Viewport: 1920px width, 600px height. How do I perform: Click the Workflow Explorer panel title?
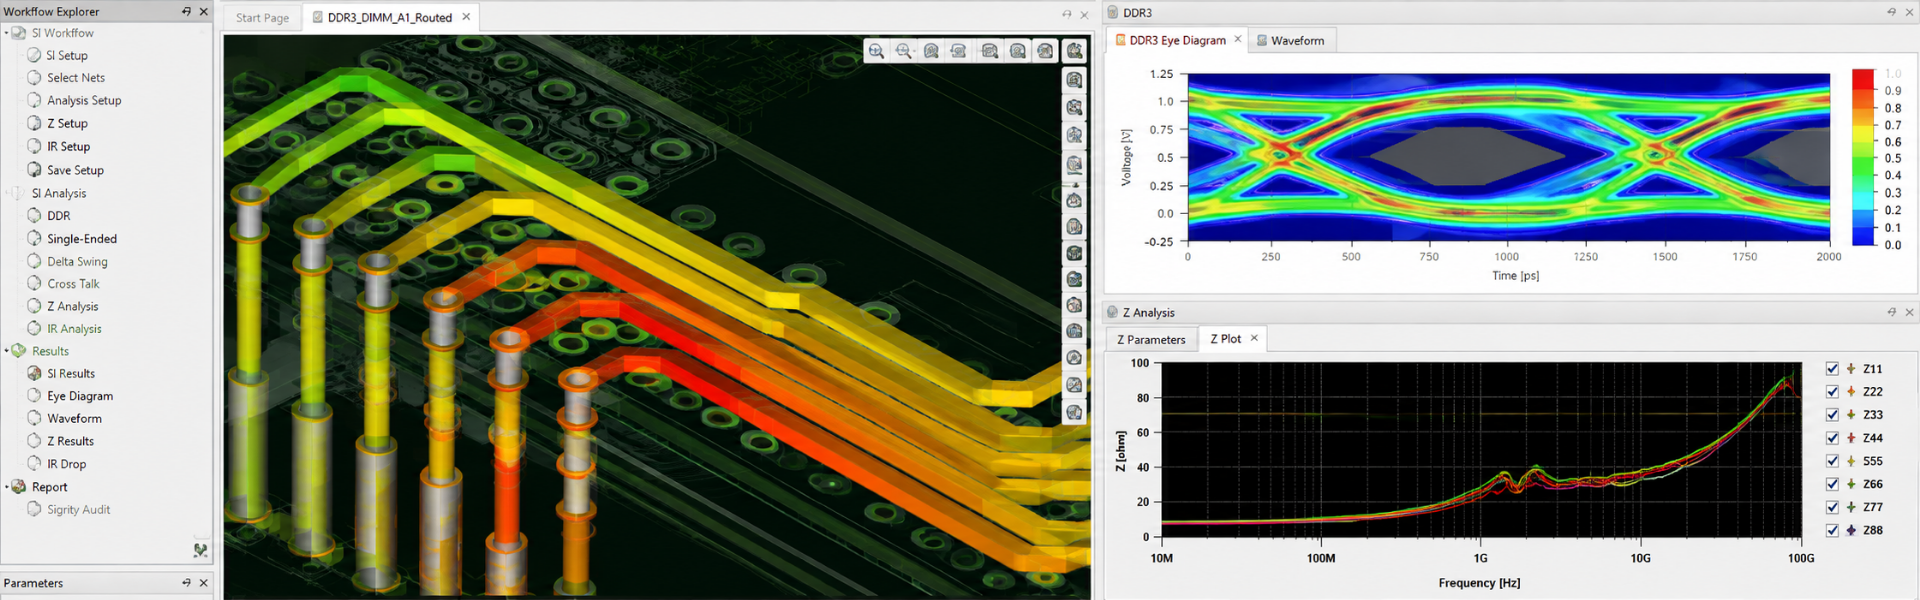(51, 11)
